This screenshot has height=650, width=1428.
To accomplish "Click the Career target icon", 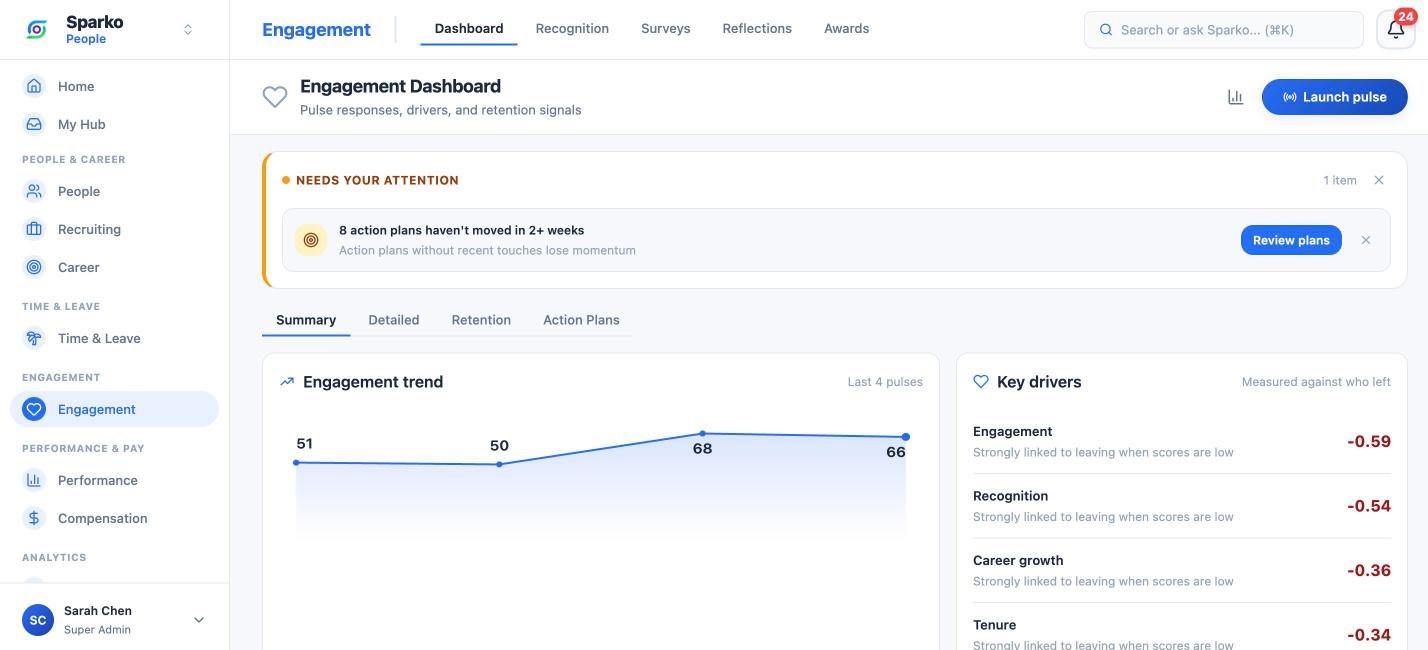I will [x=34, y=267].
